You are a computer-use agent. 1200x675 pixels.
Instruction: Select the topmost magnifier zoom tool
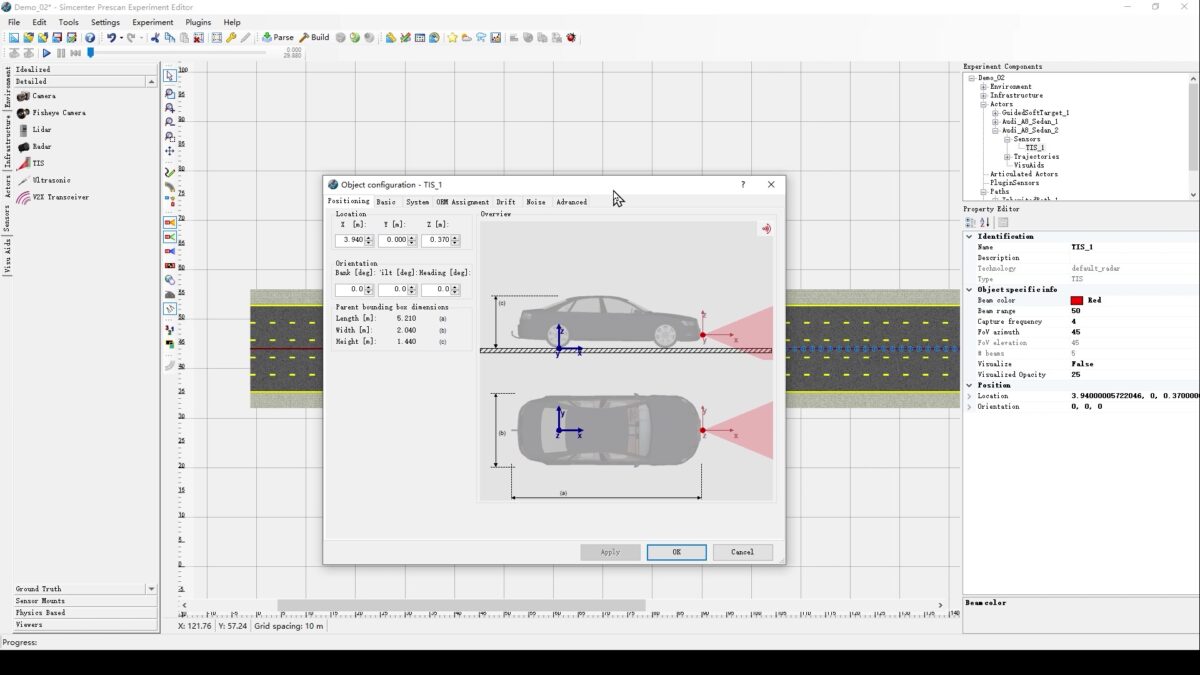[x=170, y=93]
